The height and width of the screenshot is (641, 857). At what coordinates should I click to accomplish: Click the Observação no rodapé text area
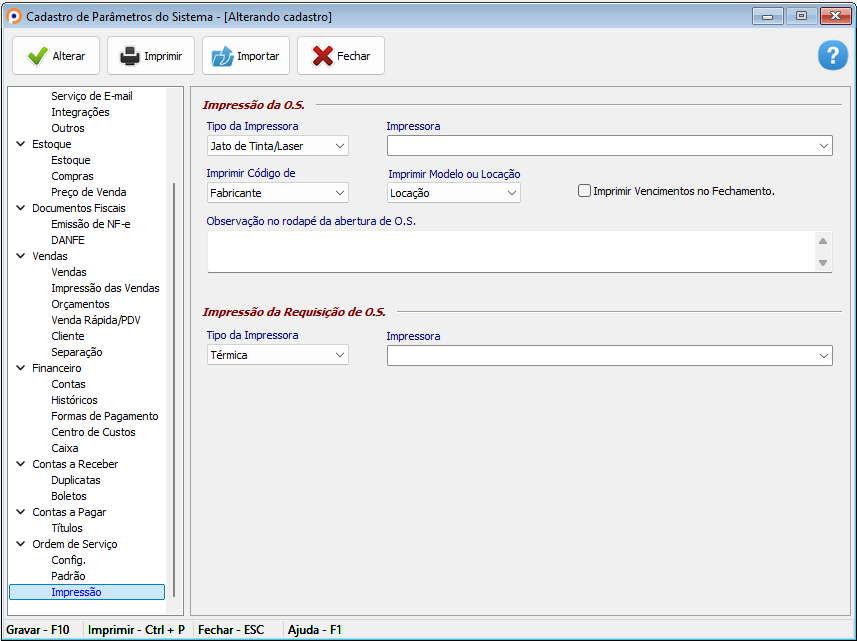[510, 251]
